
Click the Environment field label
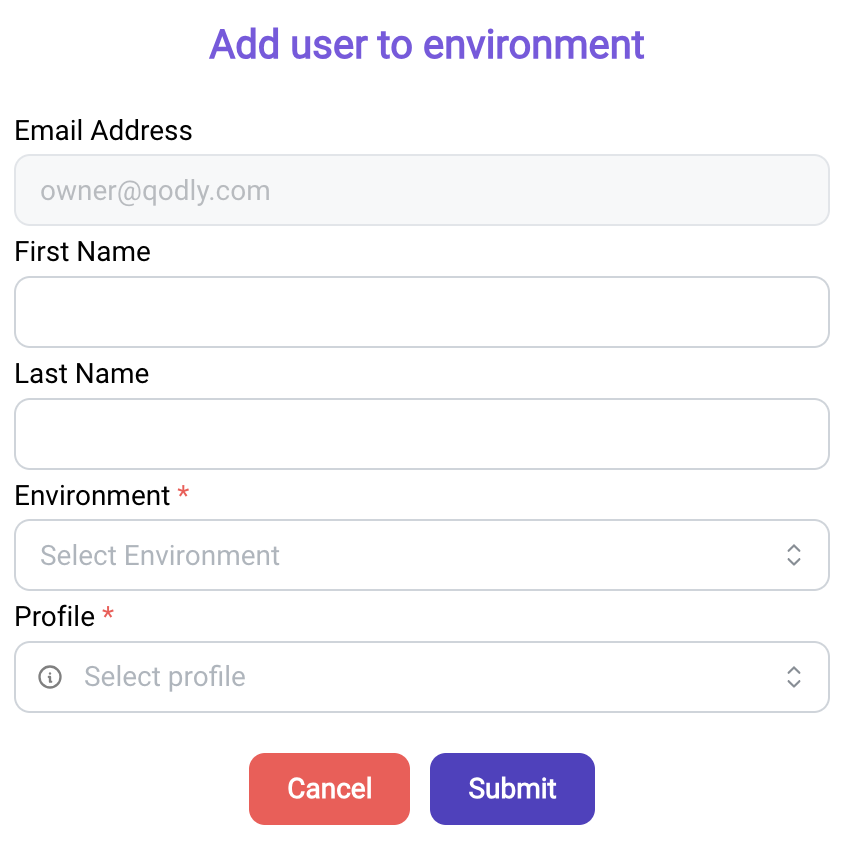click(92, 495)
